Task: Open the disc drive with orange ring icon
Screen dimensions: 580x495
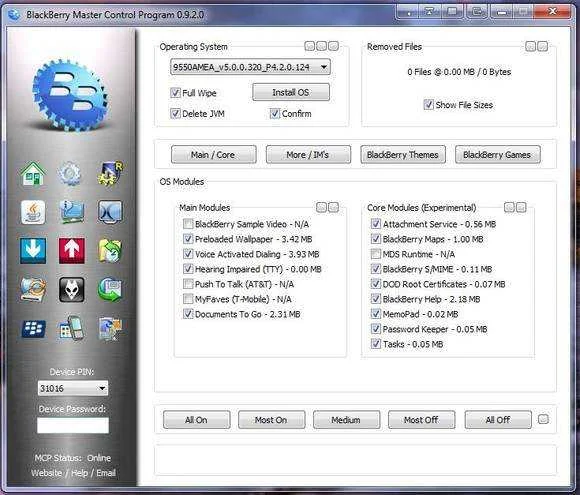Action: point(33,289)
